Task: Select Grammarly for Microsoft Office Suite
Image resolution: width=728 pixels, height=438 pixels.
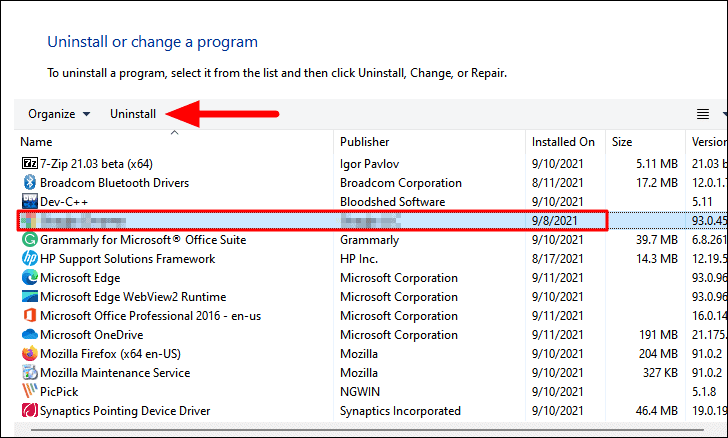Action: (x=143, y=240)
